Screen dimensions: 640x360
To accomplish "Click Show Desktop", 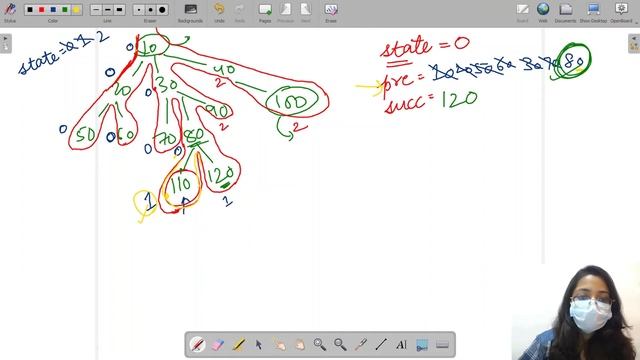I will 593,12.
